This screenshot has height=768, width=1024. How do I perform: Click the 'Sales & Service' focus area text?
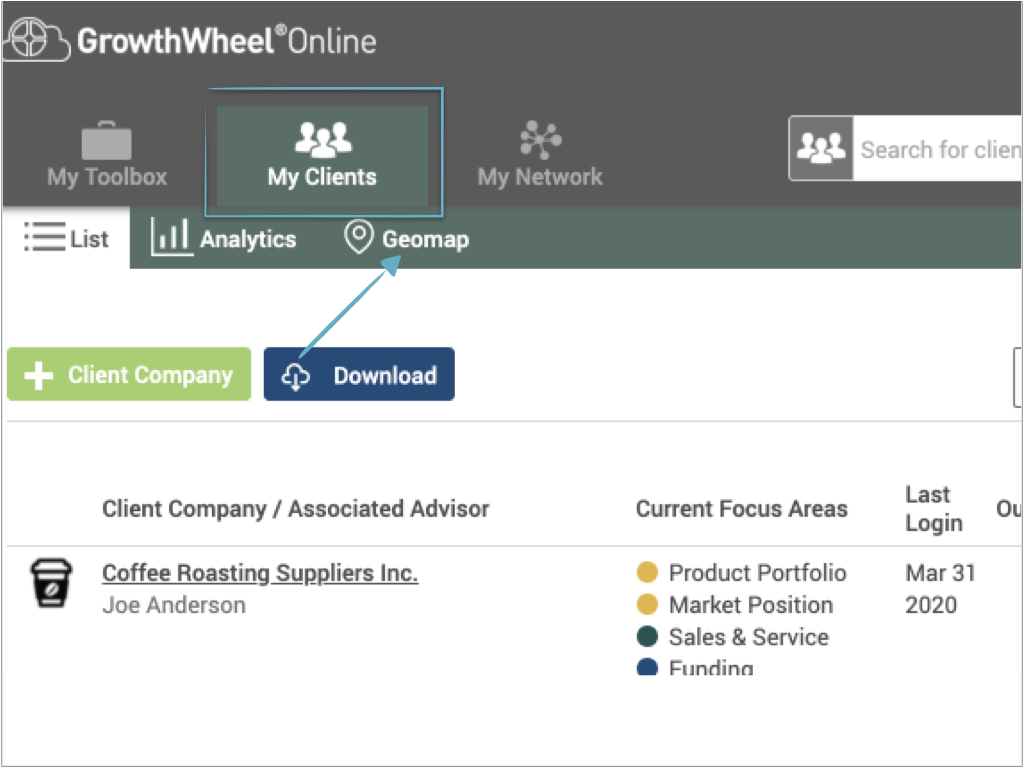[749, 637]
